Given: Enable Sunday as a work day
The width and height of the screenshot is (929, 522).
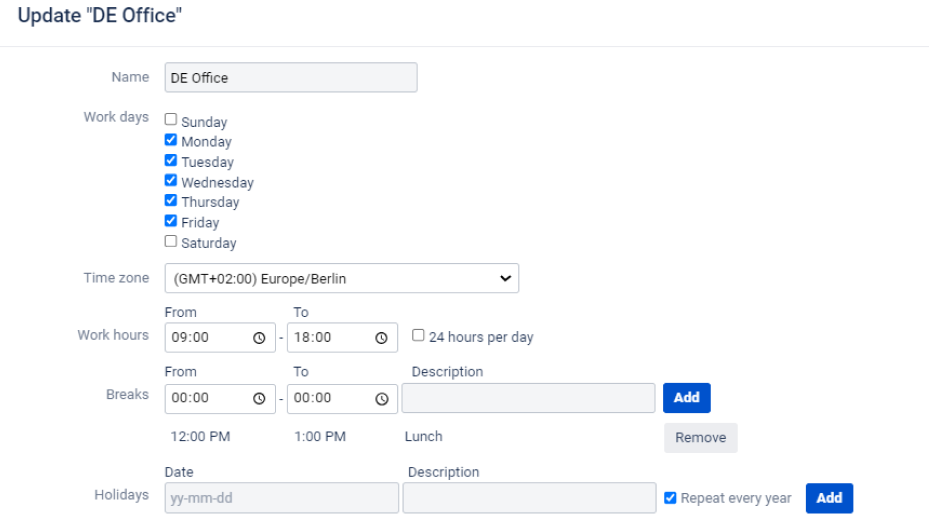Looking at the screenshot, I should 171,120.
